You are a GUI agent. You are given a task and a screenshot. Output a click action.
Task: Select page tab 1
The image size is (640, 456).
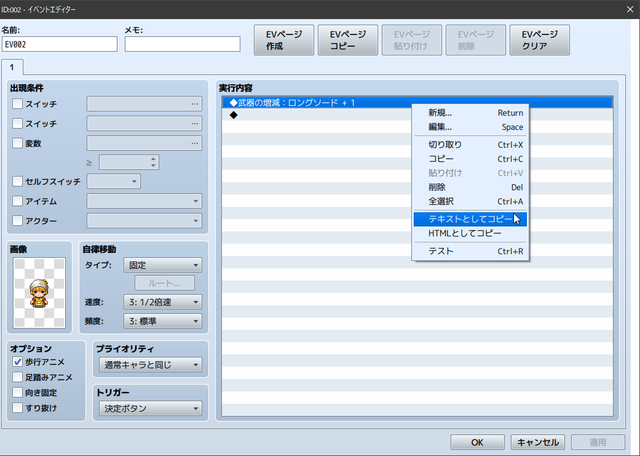pos(12,67)
